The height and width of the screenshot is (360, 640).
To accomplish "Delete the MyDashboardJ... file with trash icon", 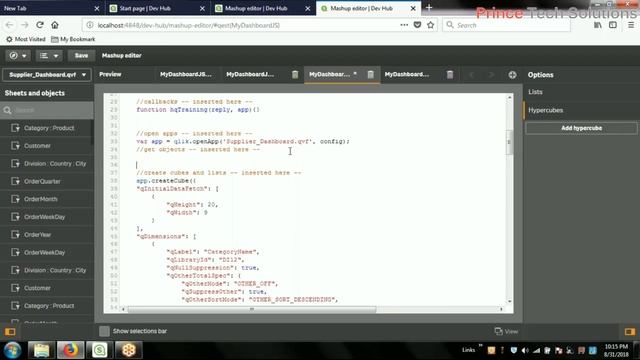I will (x=295, y=74).
